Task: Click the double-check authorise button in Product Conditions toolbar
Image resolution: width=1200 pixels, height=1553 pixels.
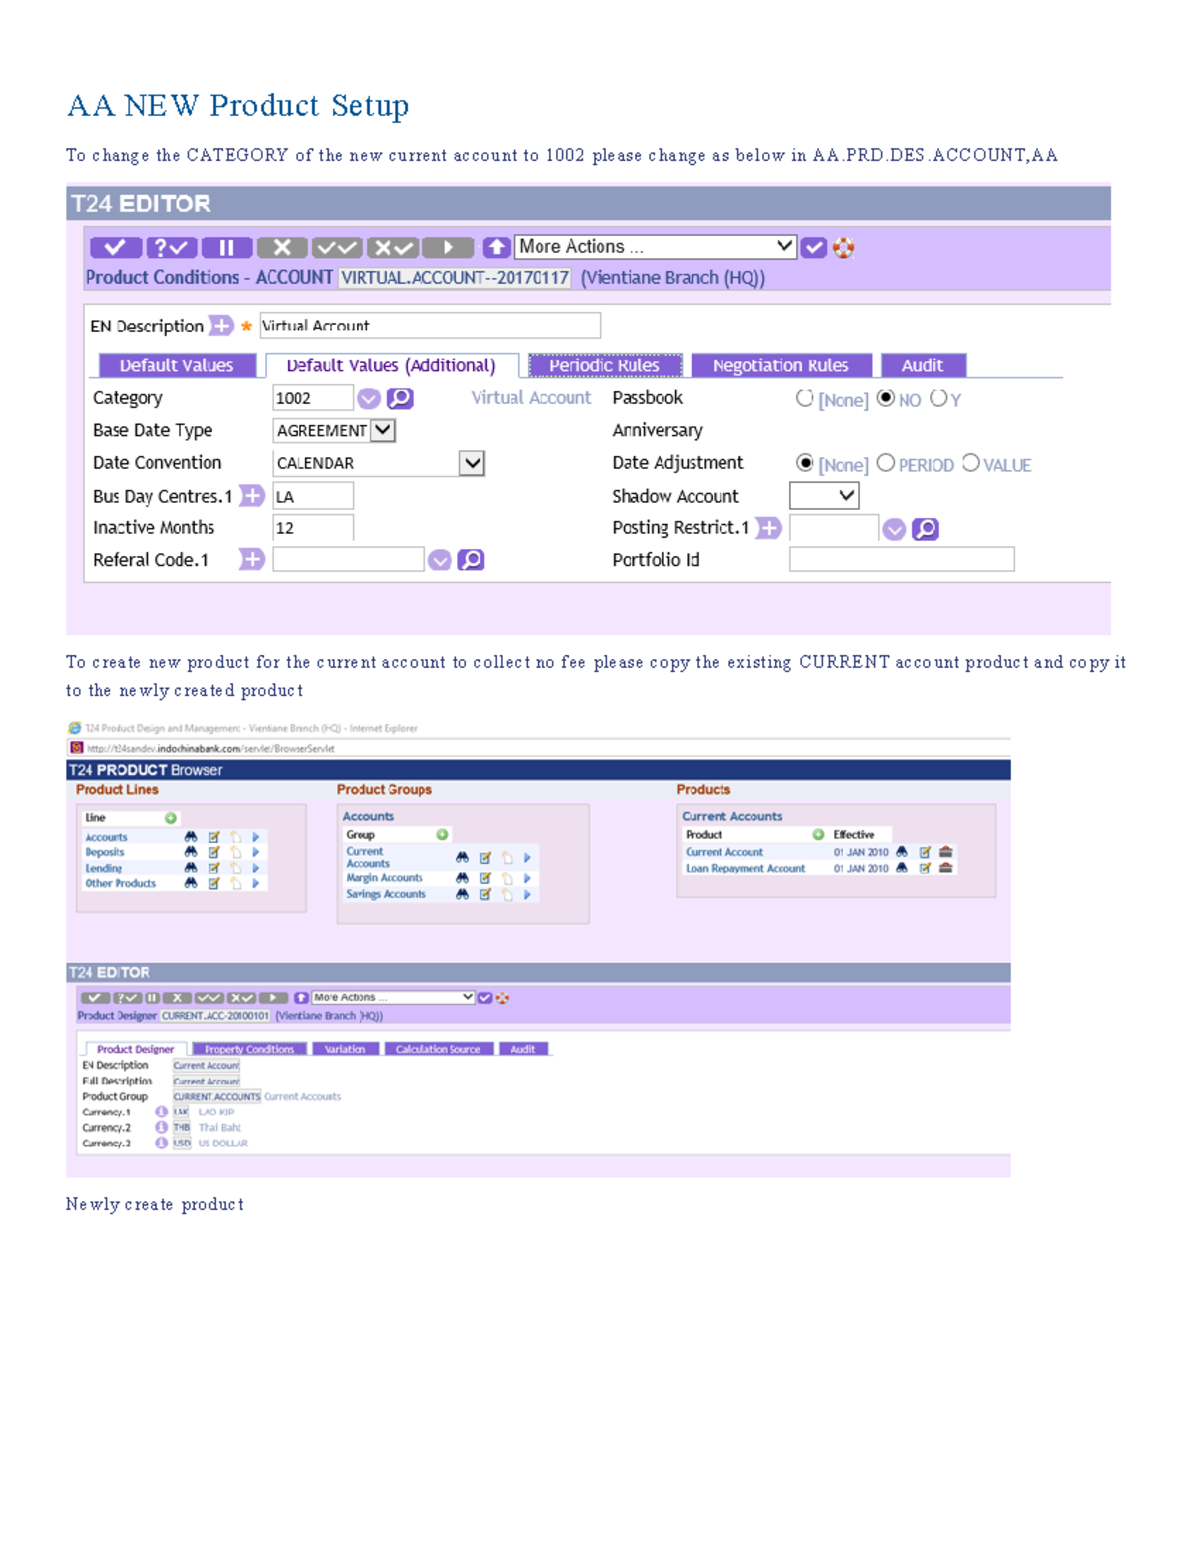Action: click(x=337, y=247)
